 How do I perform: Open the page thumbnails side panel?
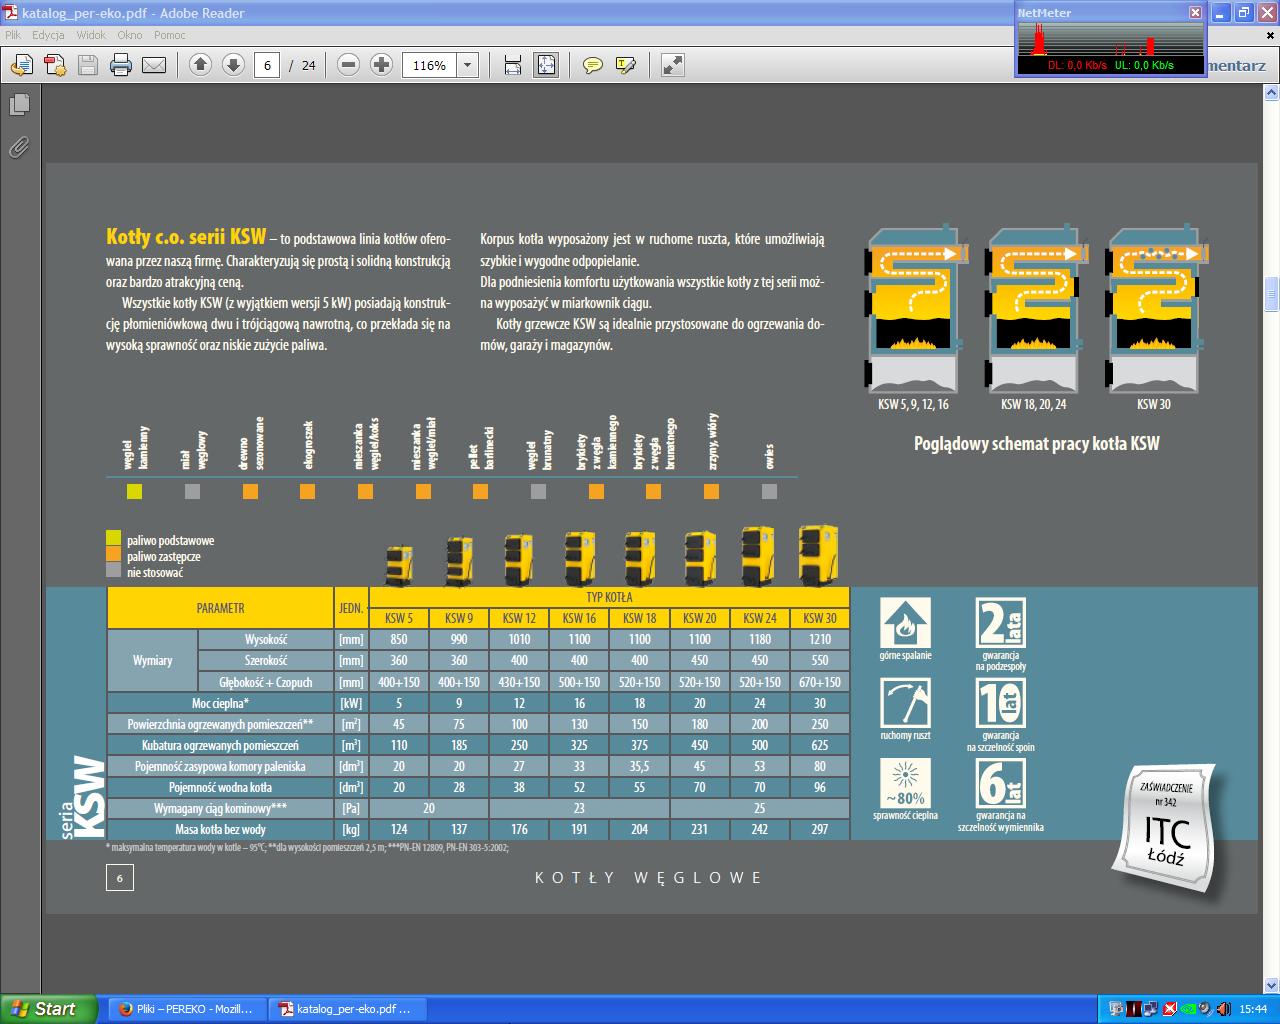click(19, 104)
